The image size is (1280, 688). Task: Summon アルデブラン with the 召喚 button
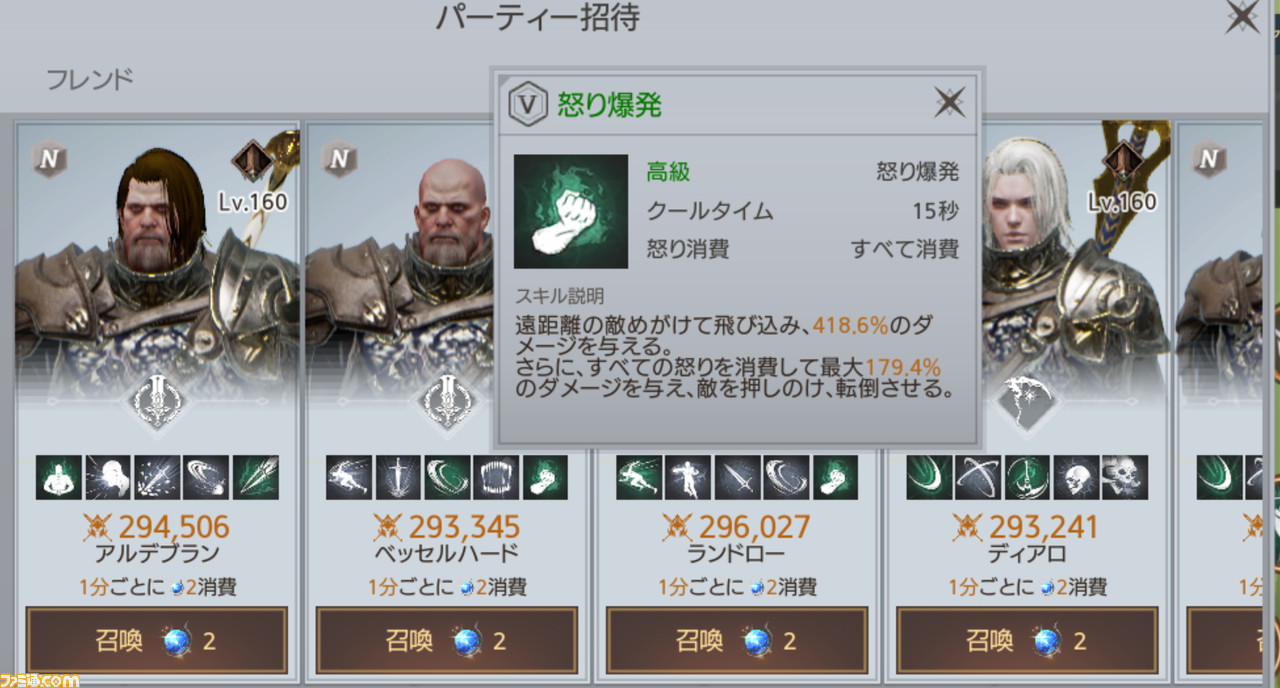(157, 640)
